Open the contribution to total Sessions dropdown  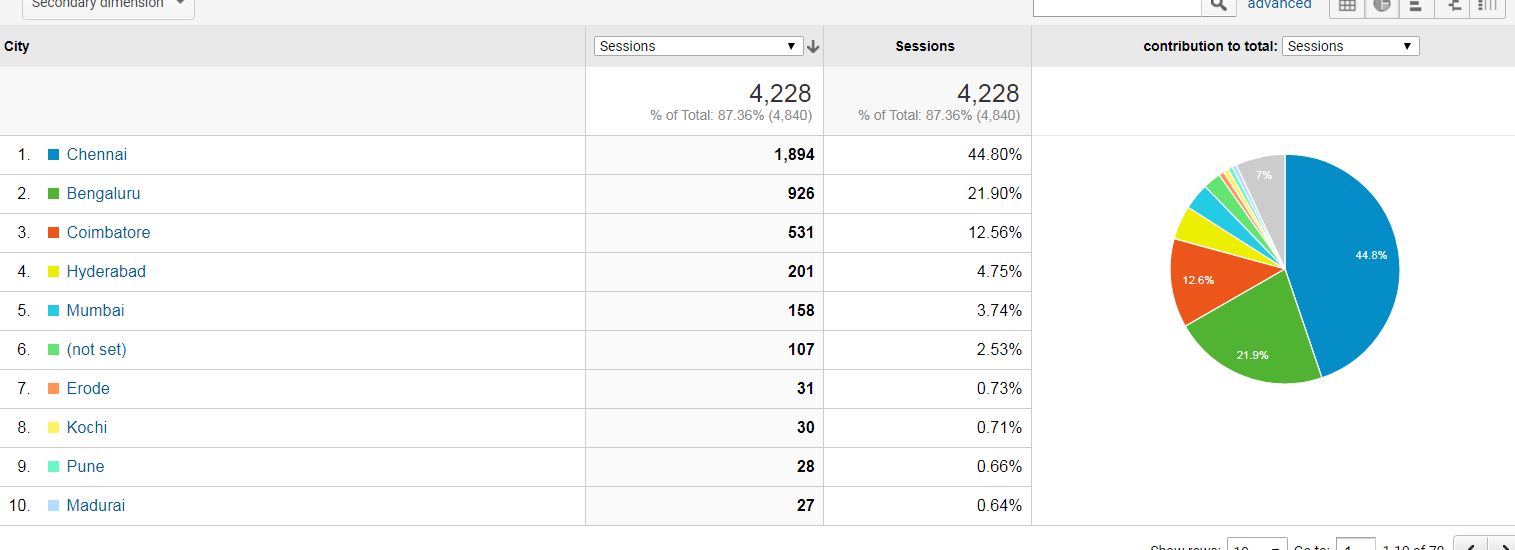pyautogui.click(x=1350, y=46)
